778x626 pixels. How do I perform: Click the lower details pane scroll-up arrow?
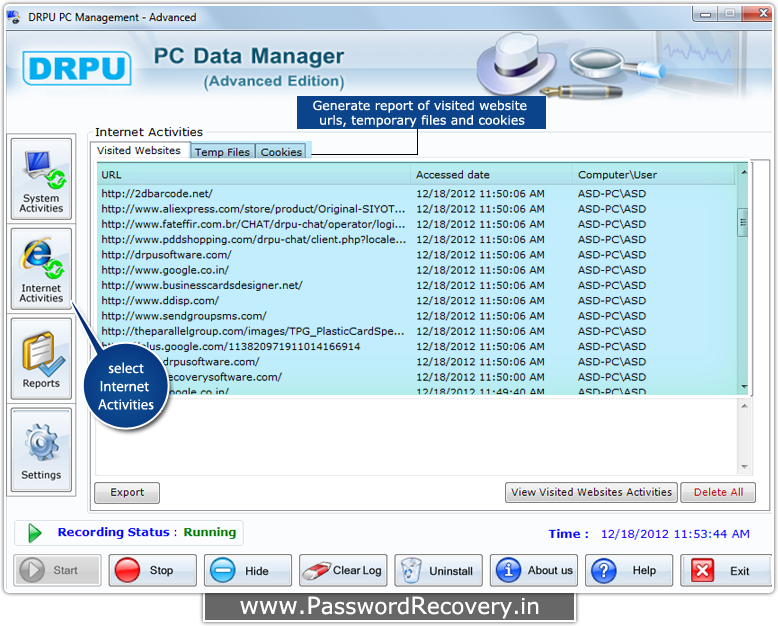coord(744,406)
